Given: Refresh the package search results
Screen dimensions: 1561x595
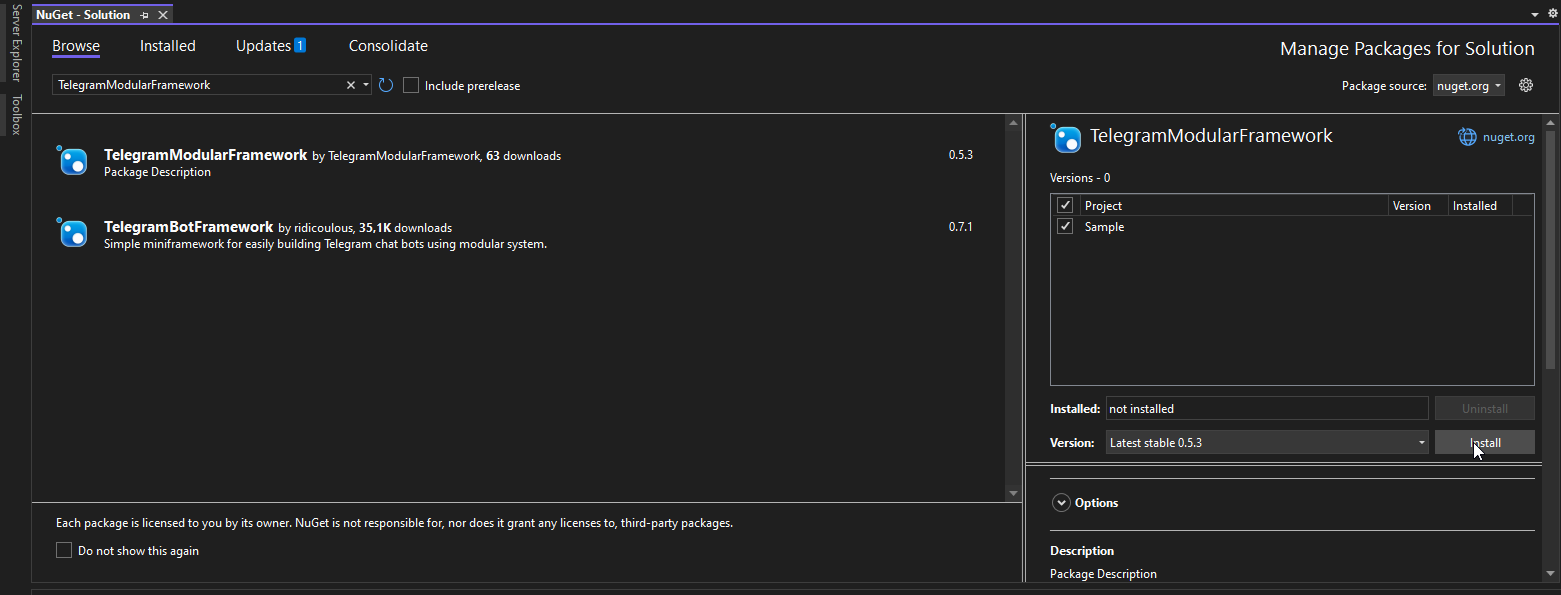Looking at the screenshot, I should coord(386,85).
